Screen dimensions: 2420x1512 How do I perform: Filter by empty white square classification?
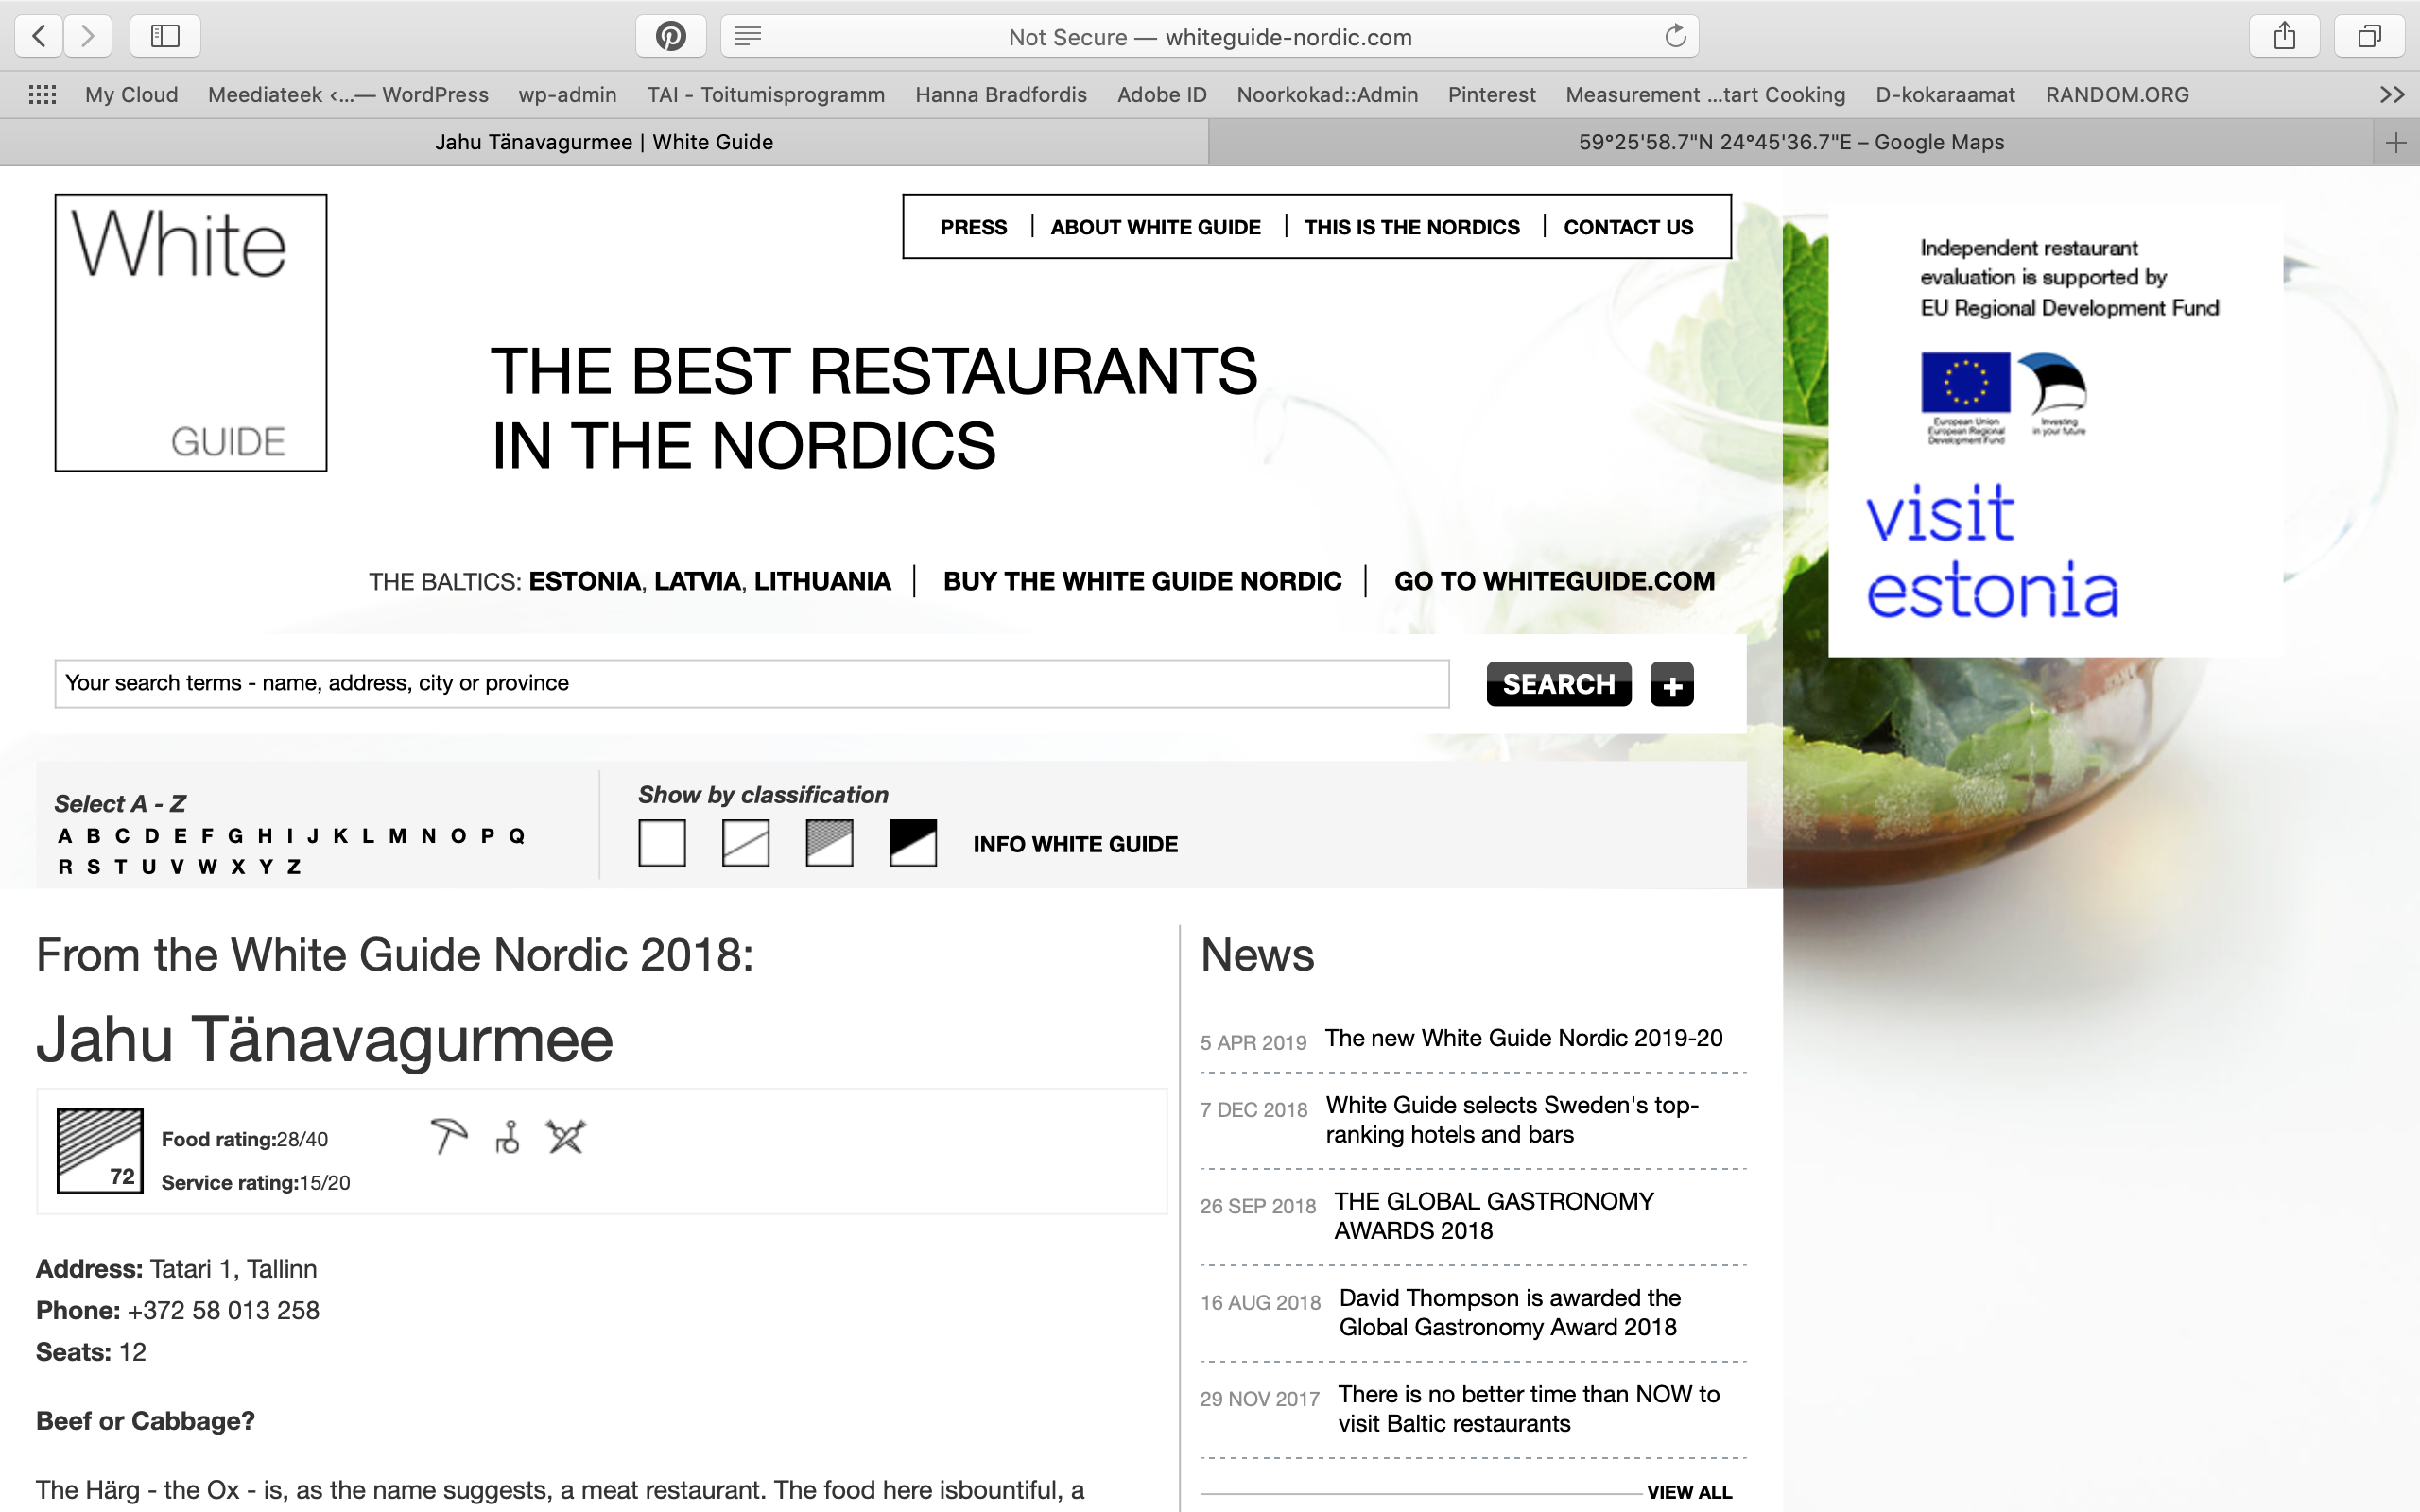click(x=662, y=843)
